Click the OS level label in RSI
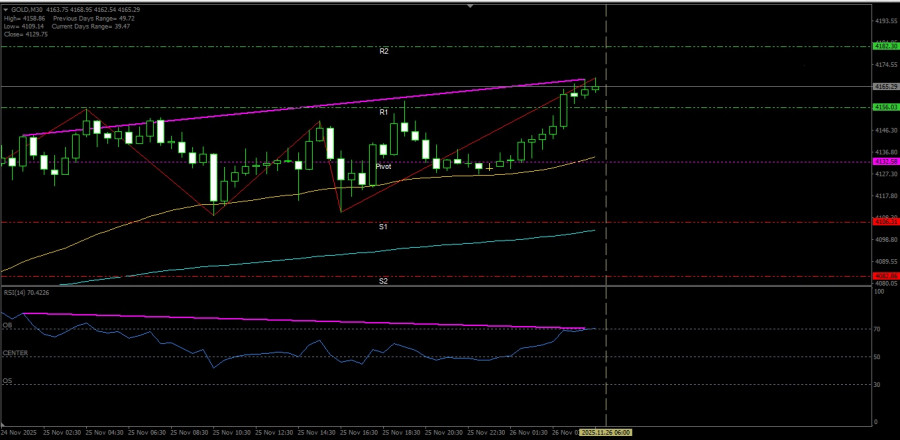The width and height of the screenshot is (900, 440). pos(7,380)
